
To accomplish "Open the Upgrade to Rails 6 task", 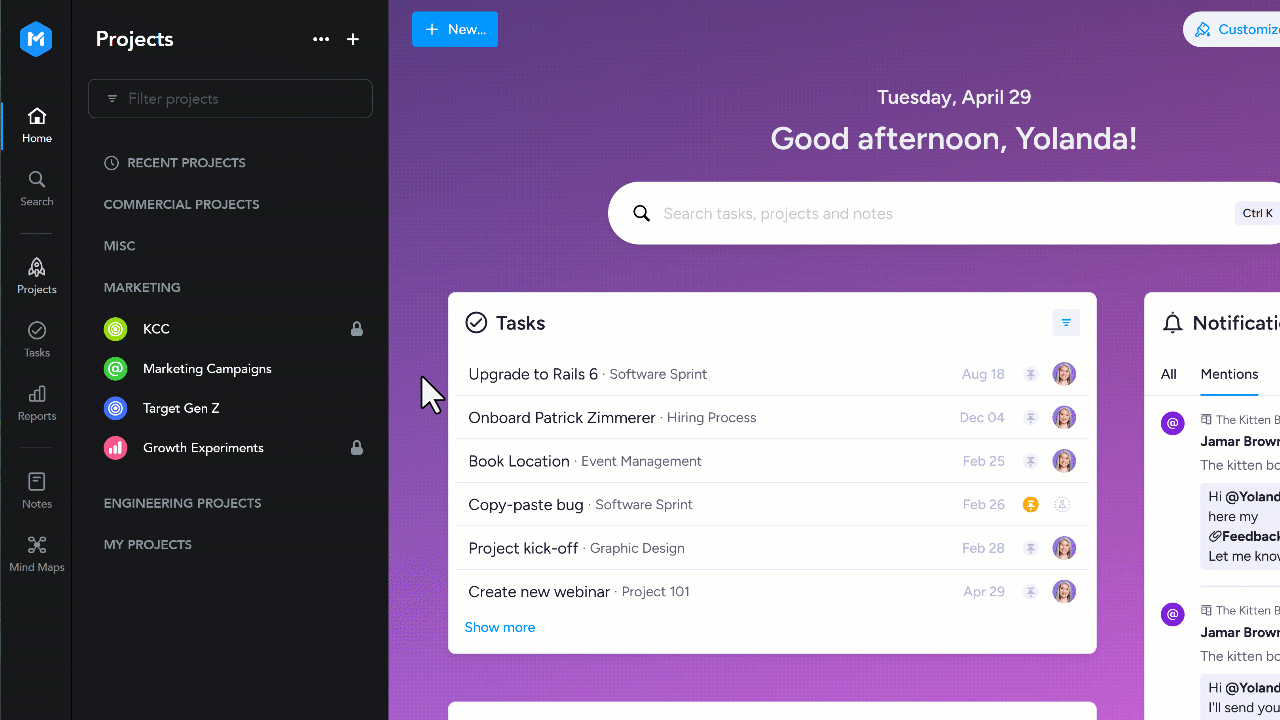I will pos(533,374).
